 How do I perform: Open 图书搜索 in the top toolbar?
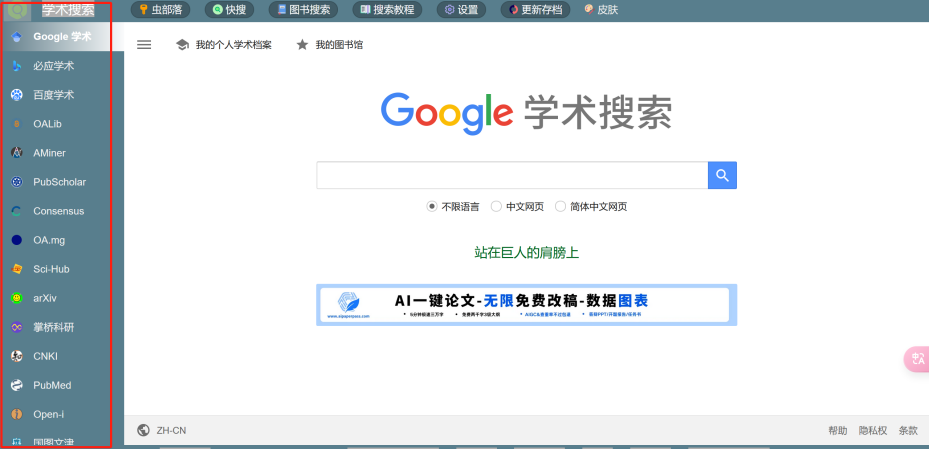point(303,9)
